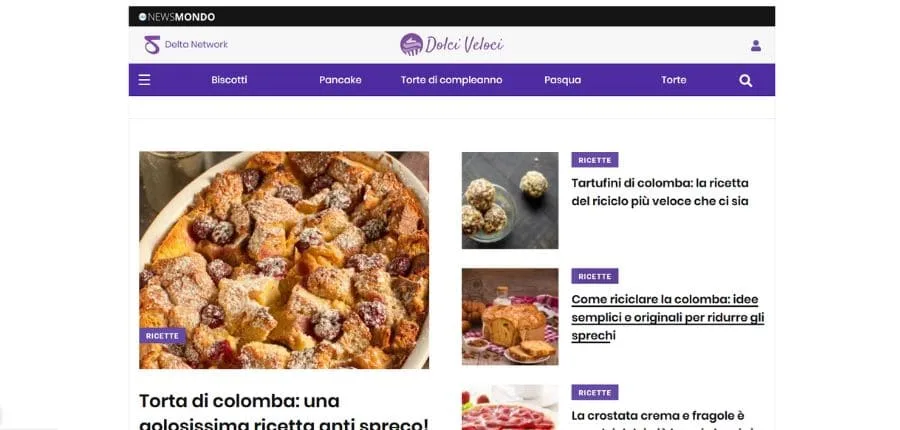Open the Pasqua category

[x=562, y=80]
